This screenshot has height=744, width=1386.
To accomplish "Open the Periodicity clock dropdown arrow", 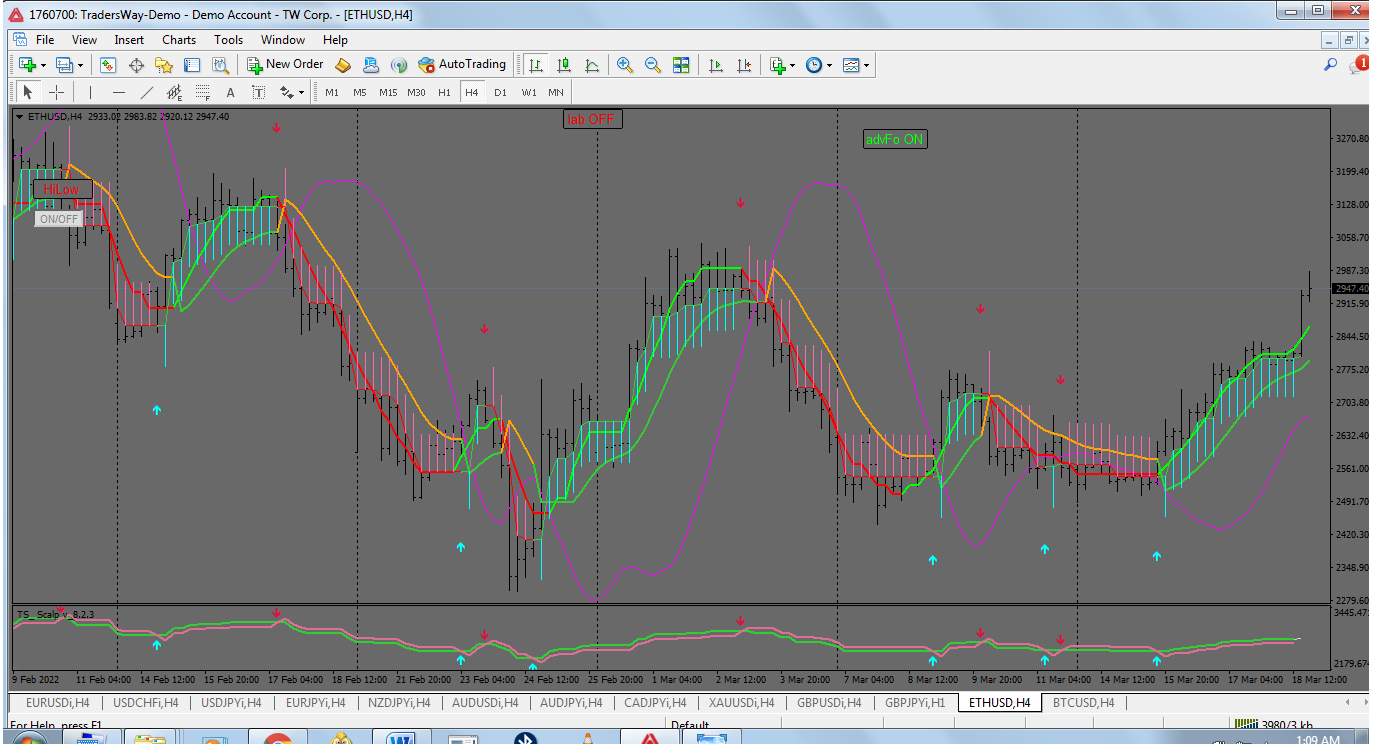I will (830, 66).
